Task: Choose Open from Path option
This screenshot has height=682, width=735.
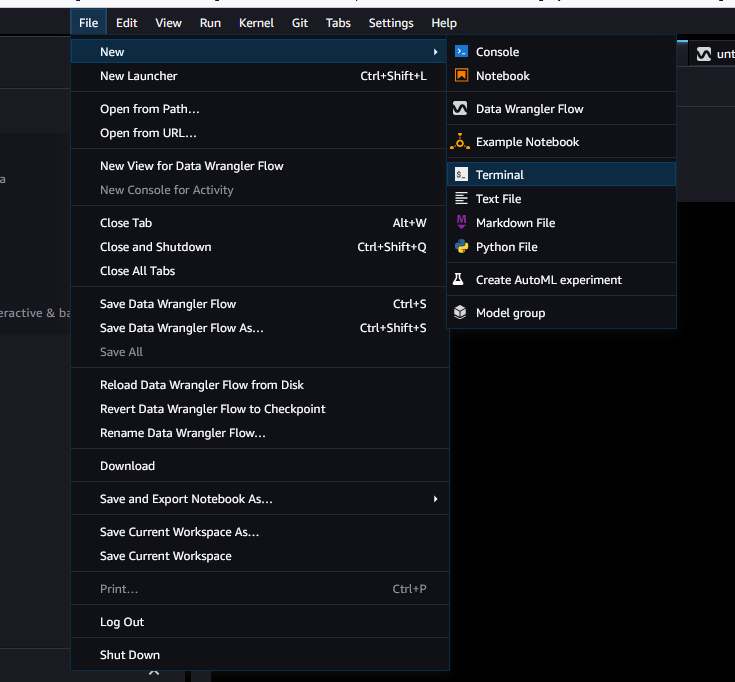Action: click(150, 109)
